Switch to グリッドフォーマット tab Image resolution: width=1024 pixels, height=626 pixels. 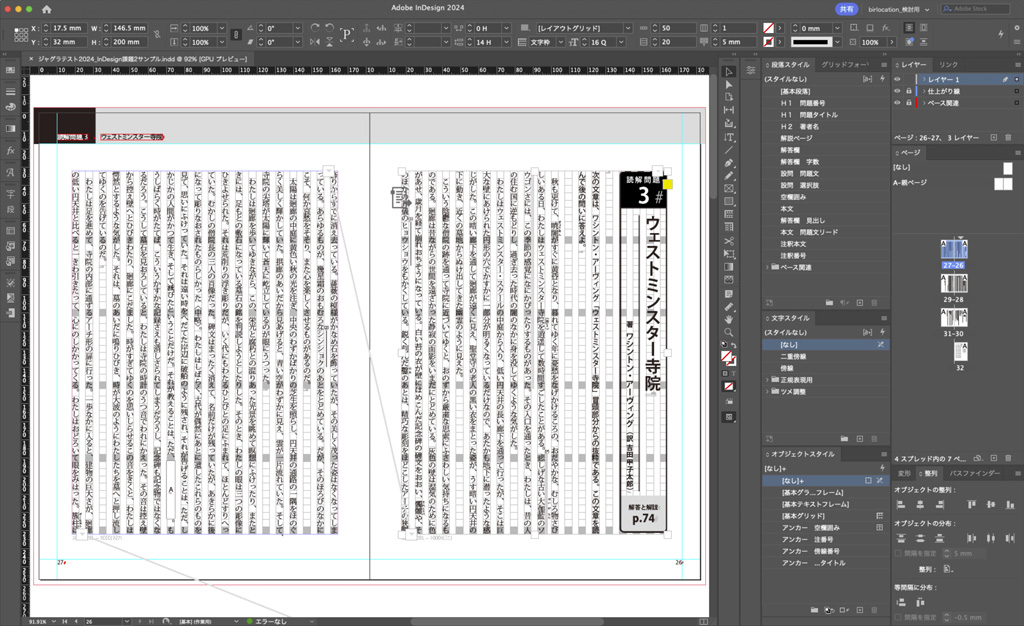click(844, 65)
